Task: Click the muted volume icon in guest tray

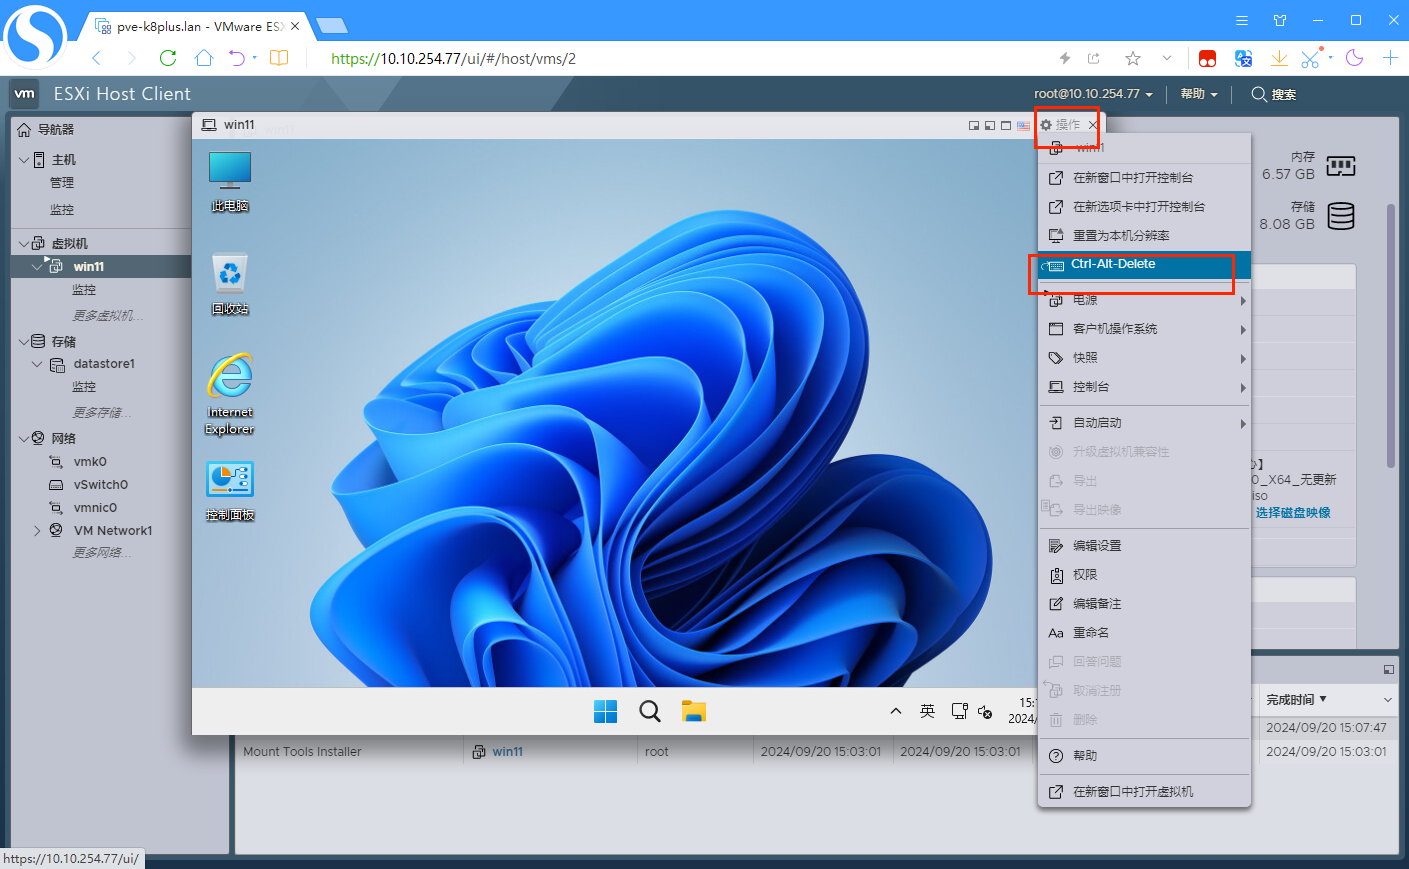Action: pos(986,712)
